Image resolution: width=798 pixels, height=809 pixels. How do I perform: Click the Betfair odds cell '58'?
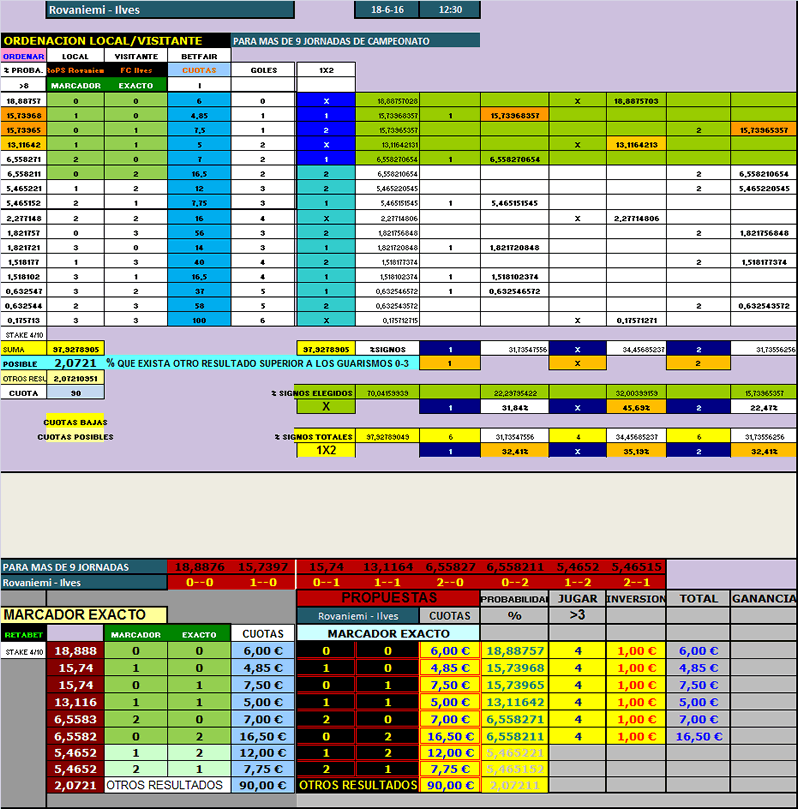click(199, 305)
